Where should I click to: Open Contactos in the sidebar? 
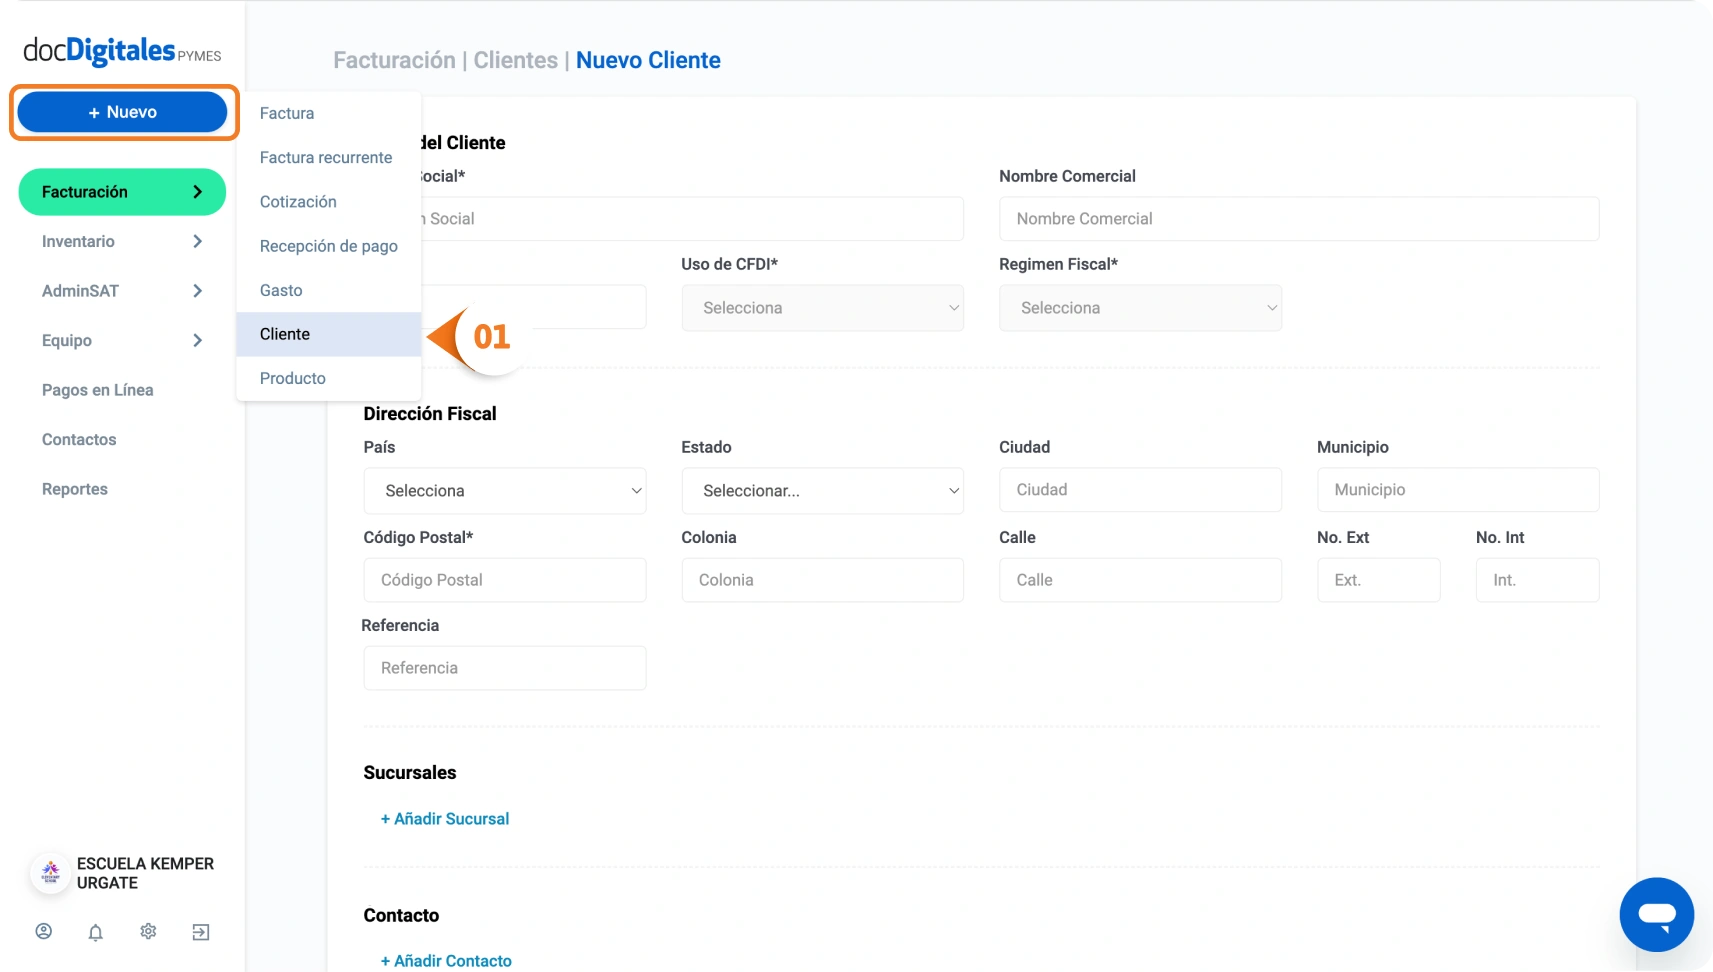(79, 439)
